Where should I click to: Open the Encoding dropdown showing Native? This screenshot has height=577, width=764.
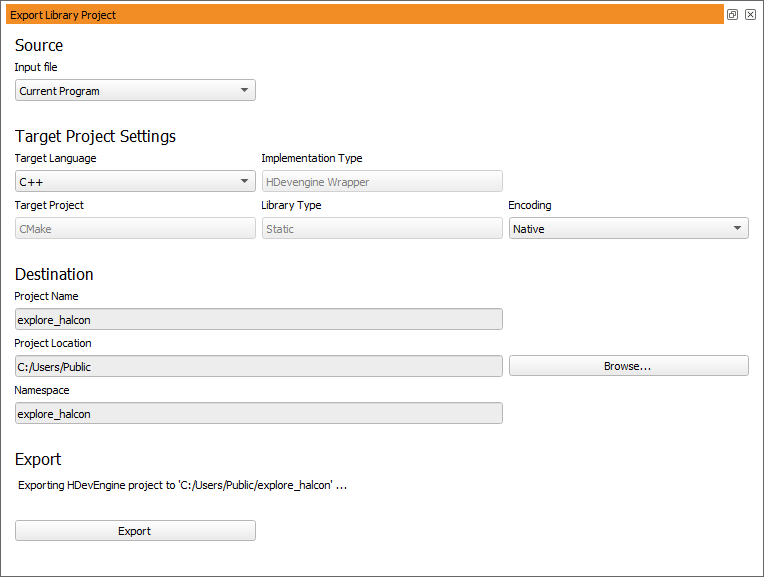click(628, 229)
